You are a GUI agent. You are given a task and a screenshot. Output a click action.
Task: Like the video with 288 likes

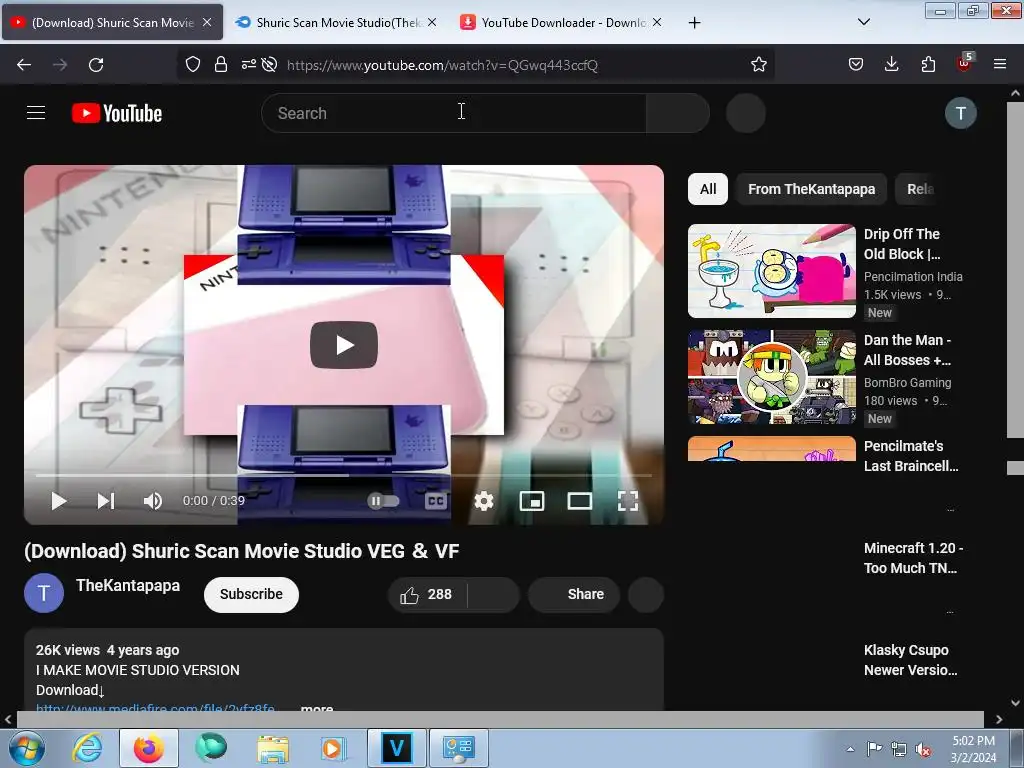[428, 594]
